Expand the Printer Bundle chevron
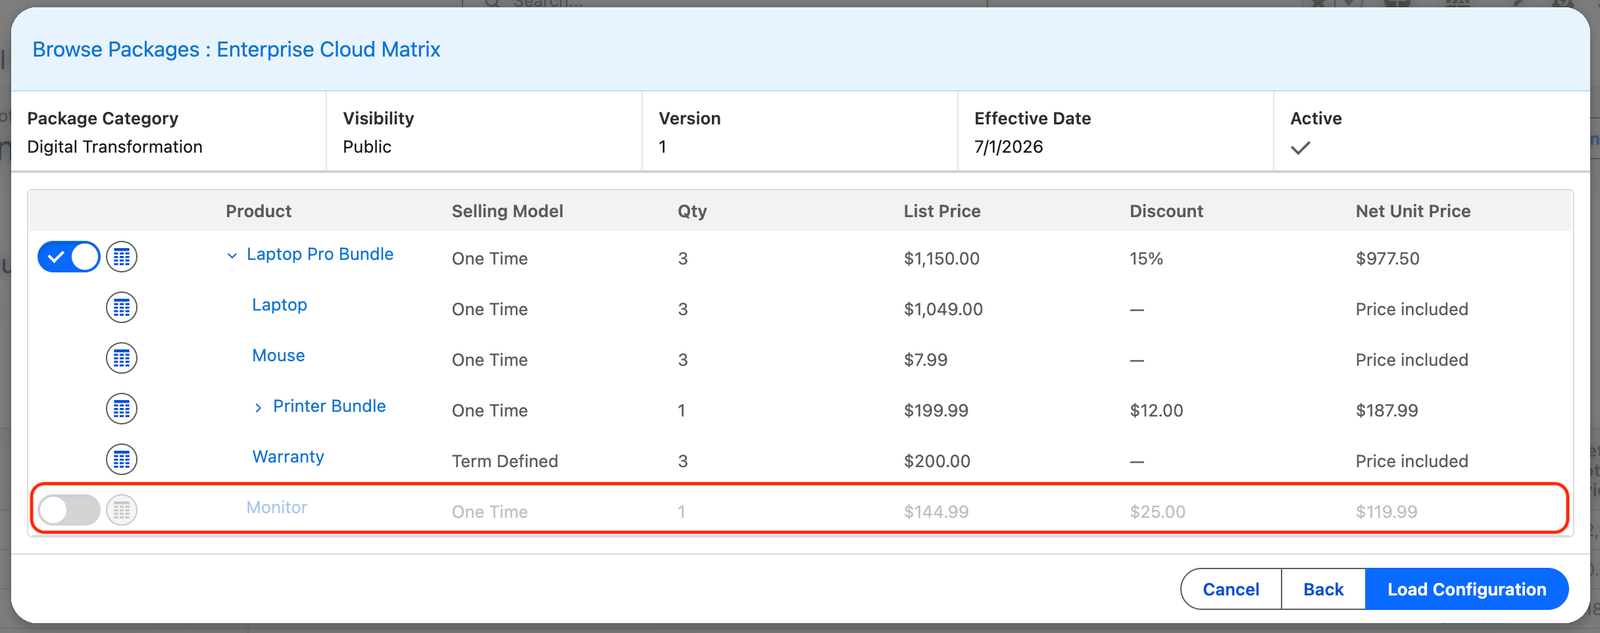 coord(258,408)
